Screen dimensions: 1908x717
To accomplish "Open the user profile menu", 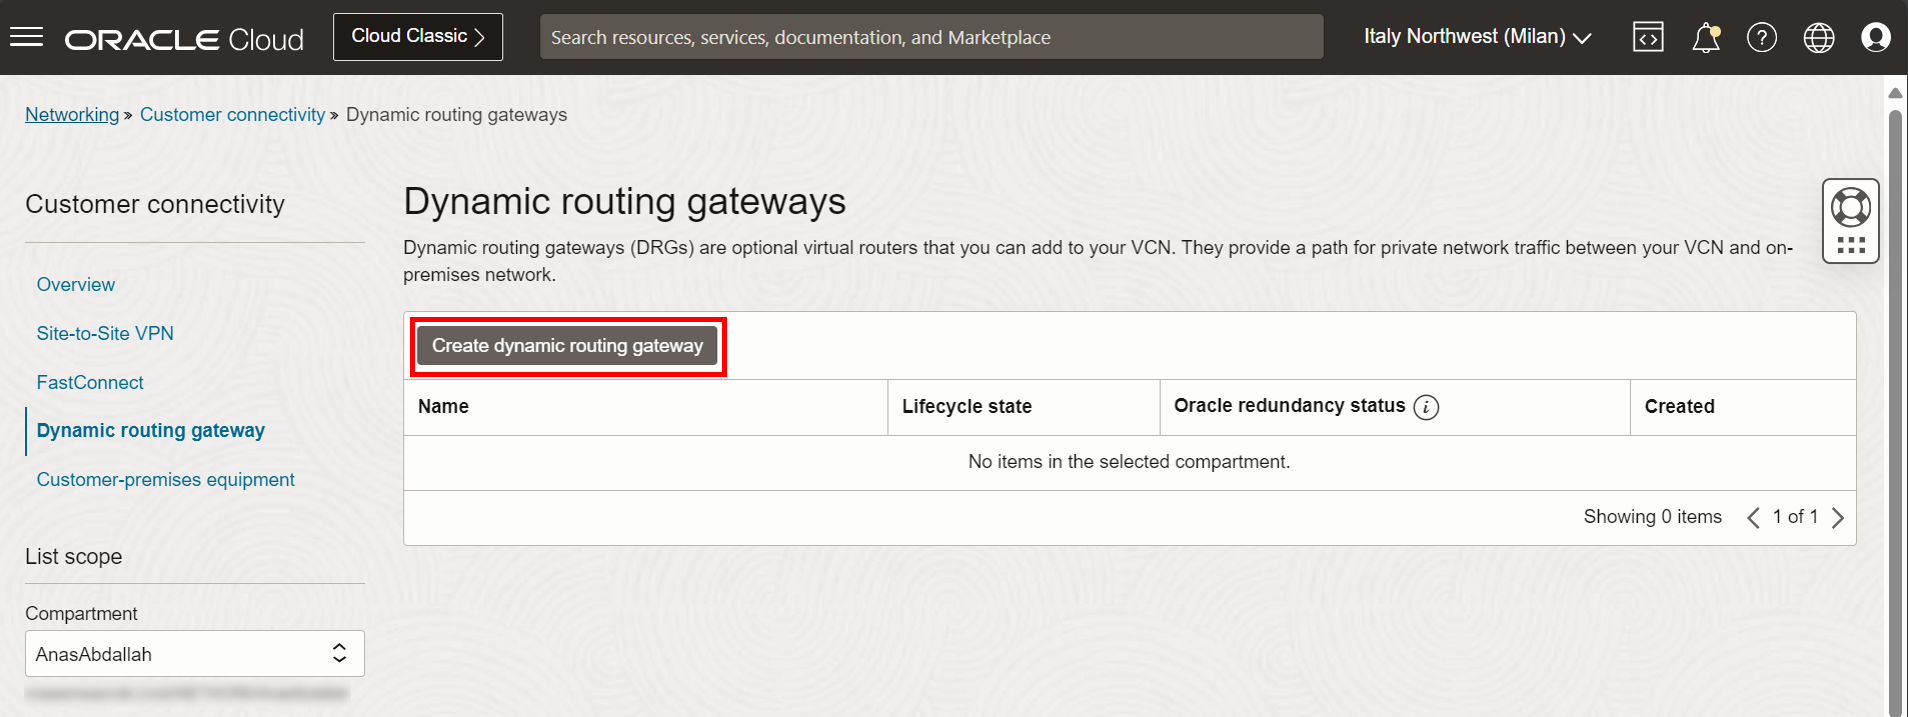I will 1876,37.
